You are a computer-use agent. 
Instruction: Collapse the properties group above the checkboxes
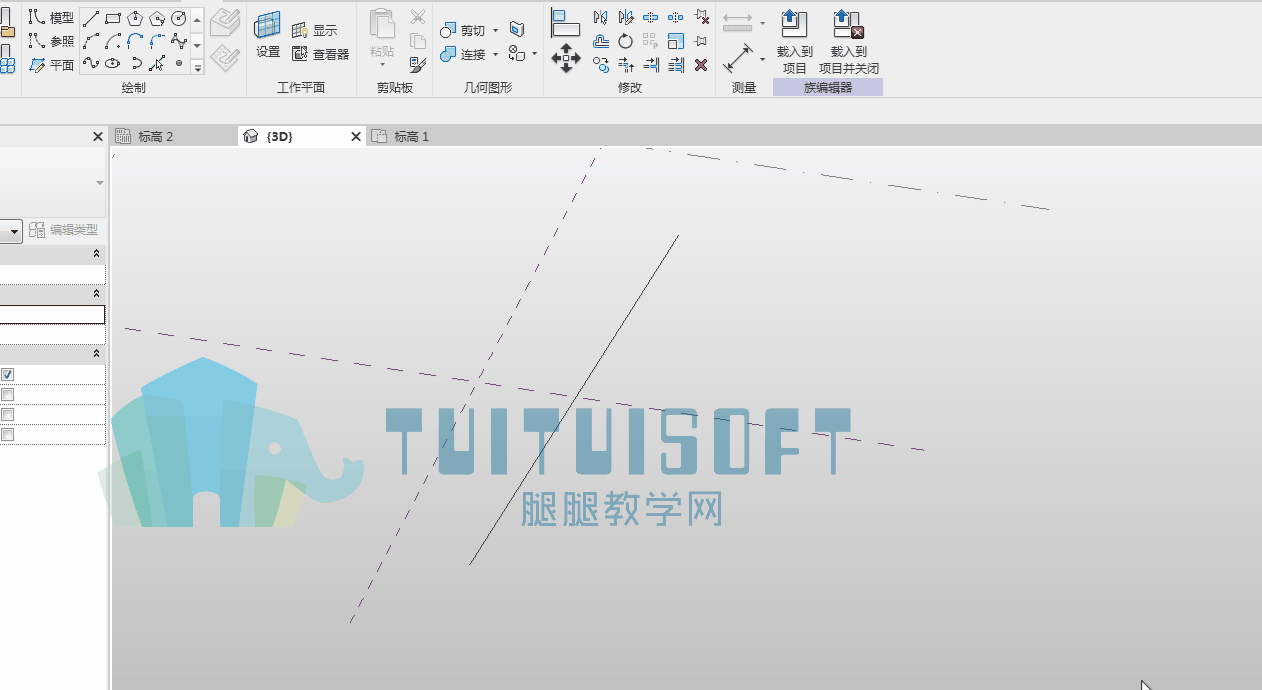pos(97,354)
